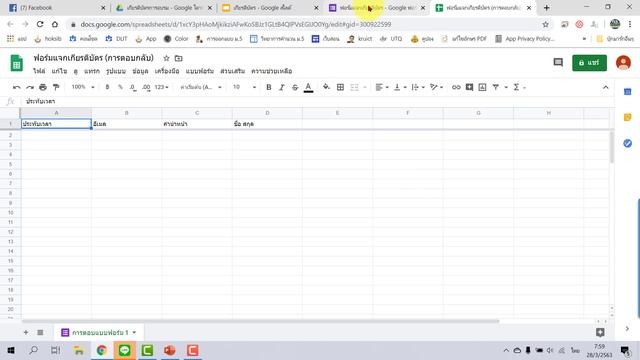Open vertical align dropdown
Screen dimensions: 640x360
tap(400, 87)
